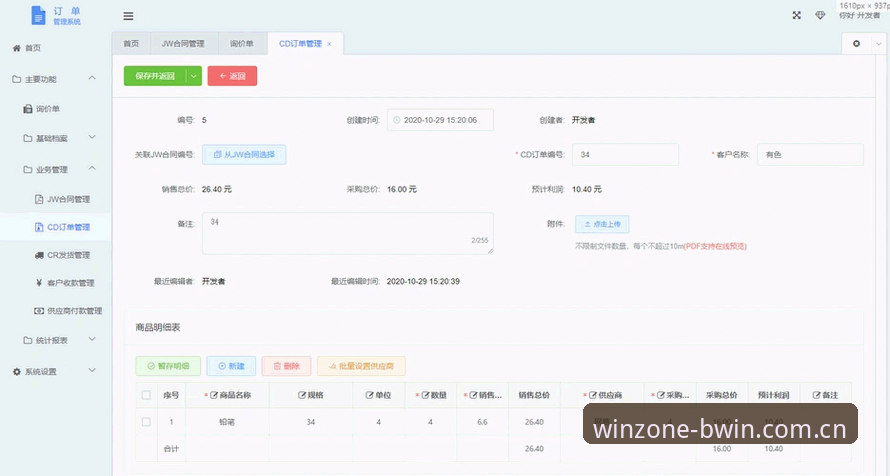Click the 铅笔 product name cell

point(228,422)
